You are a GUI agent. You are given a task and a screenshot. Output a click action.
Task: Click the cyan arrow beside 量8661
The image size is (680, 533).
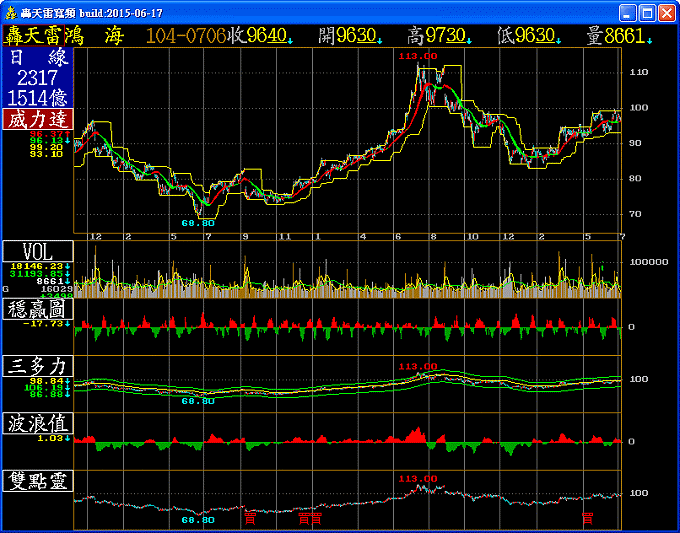coord(649,41)
